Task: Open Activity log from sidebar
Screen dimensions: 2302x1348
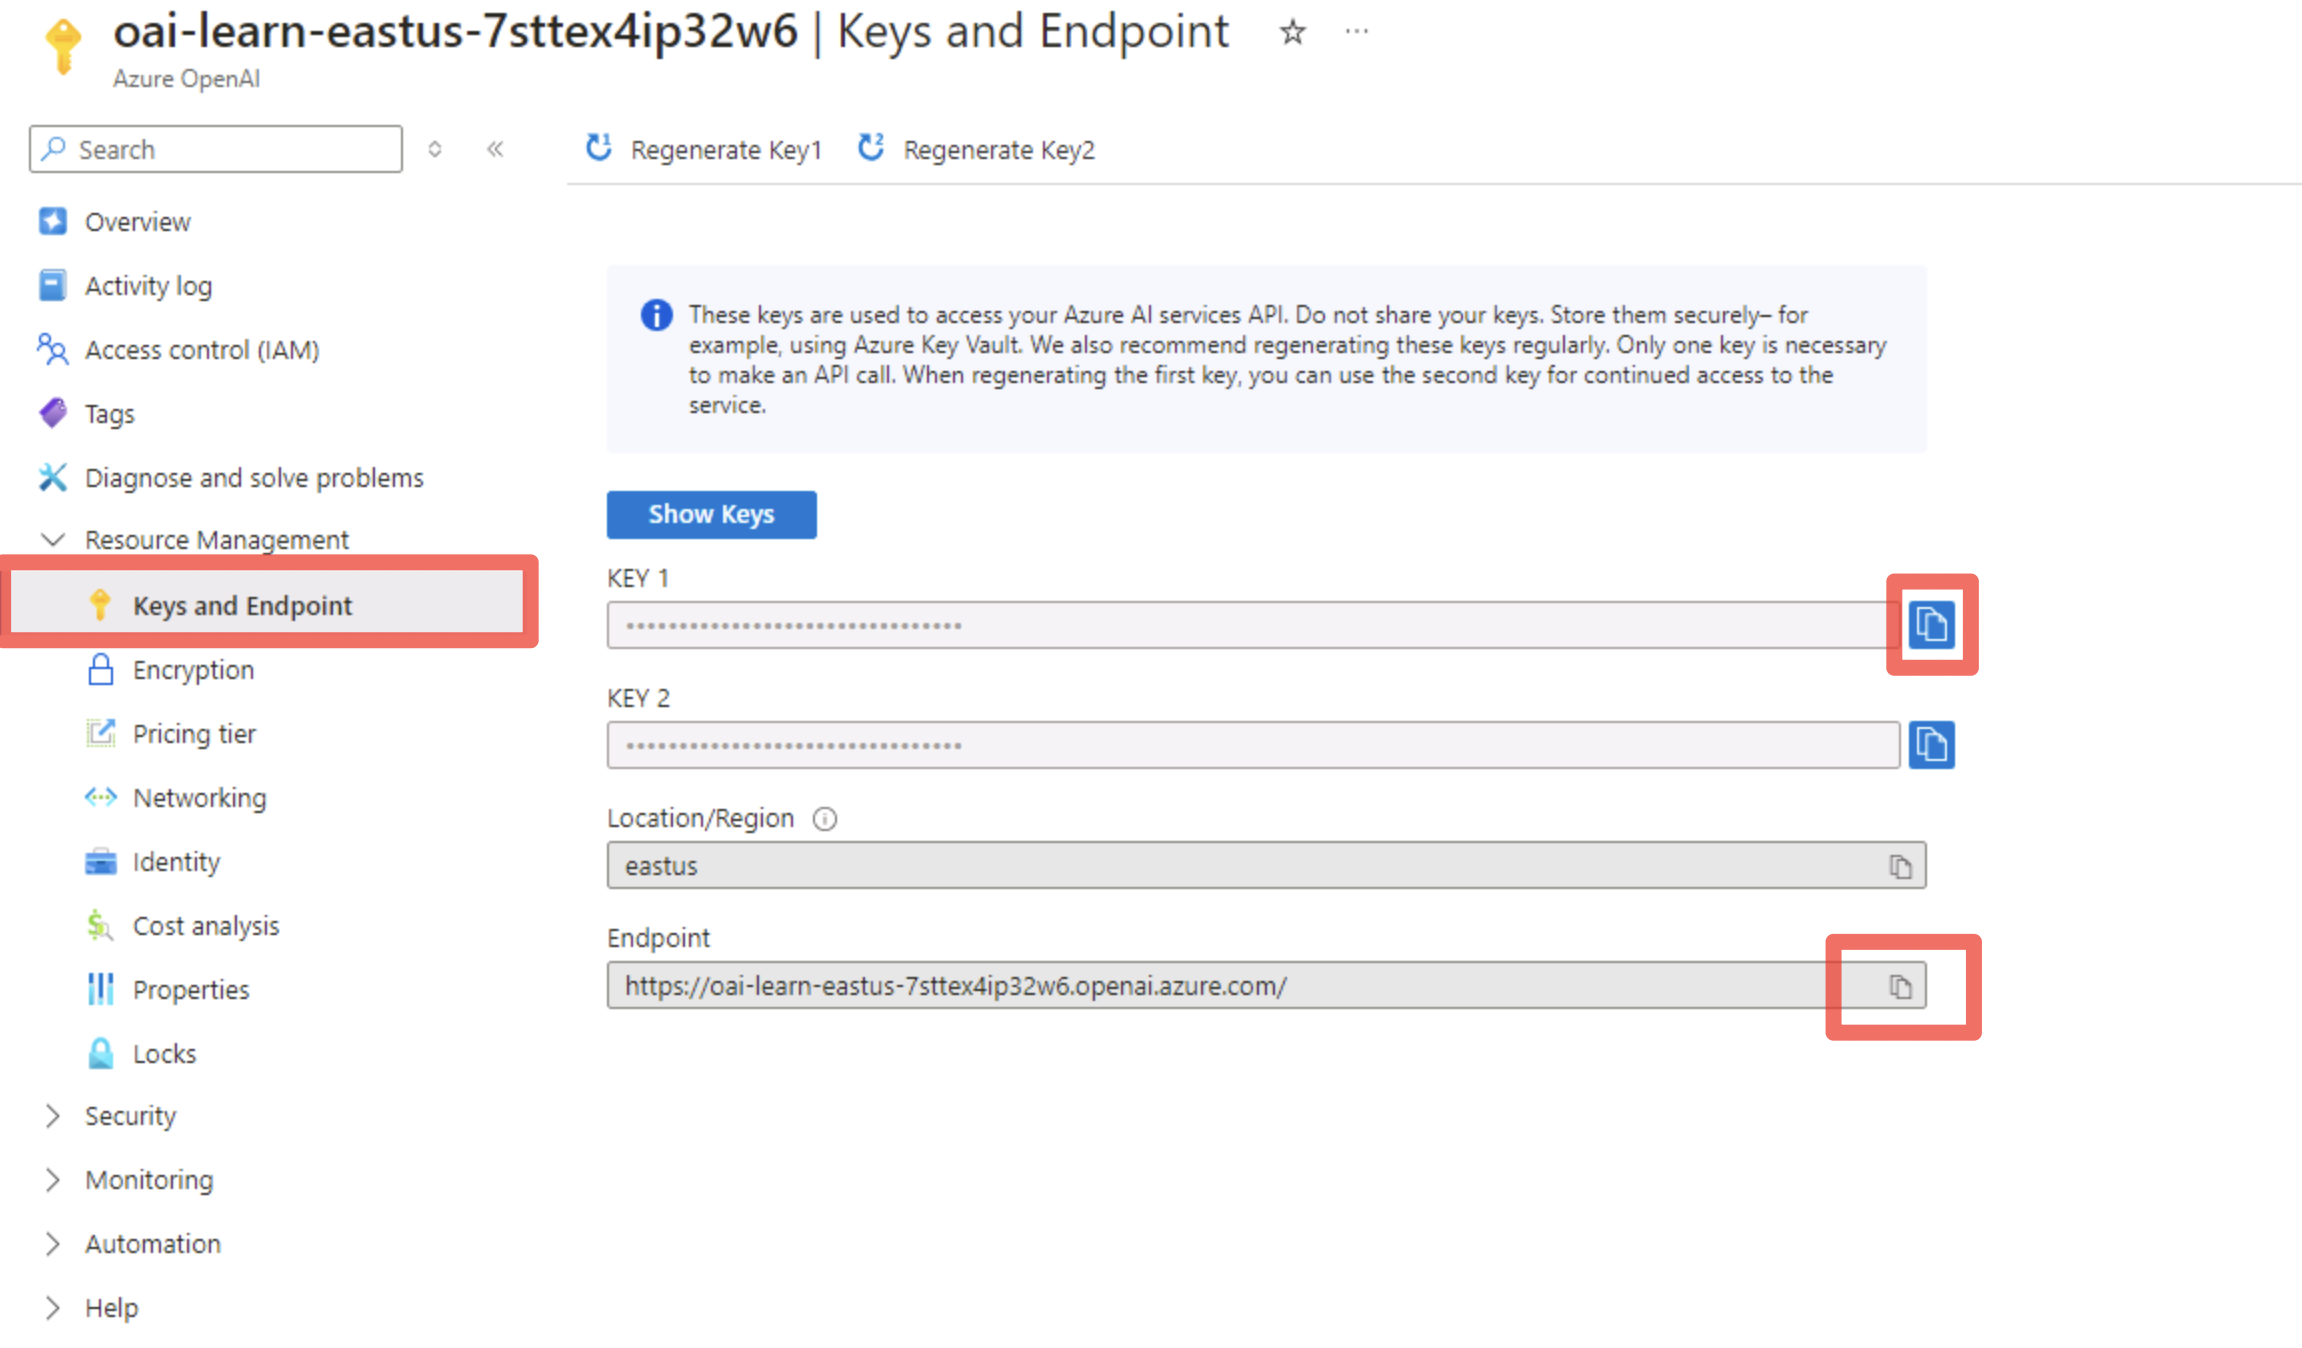Action: click(x=148, y=286)
